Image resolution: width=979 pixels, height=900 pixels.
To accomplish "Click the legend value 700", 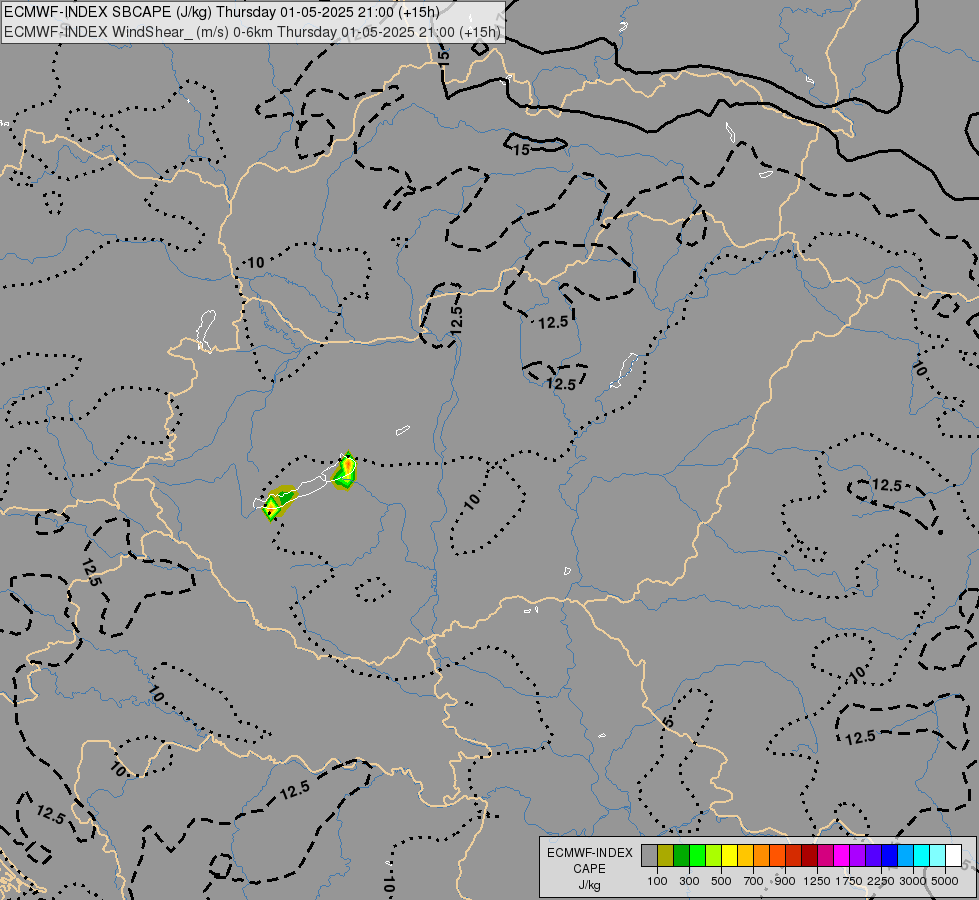I will [x=754, y=881].
